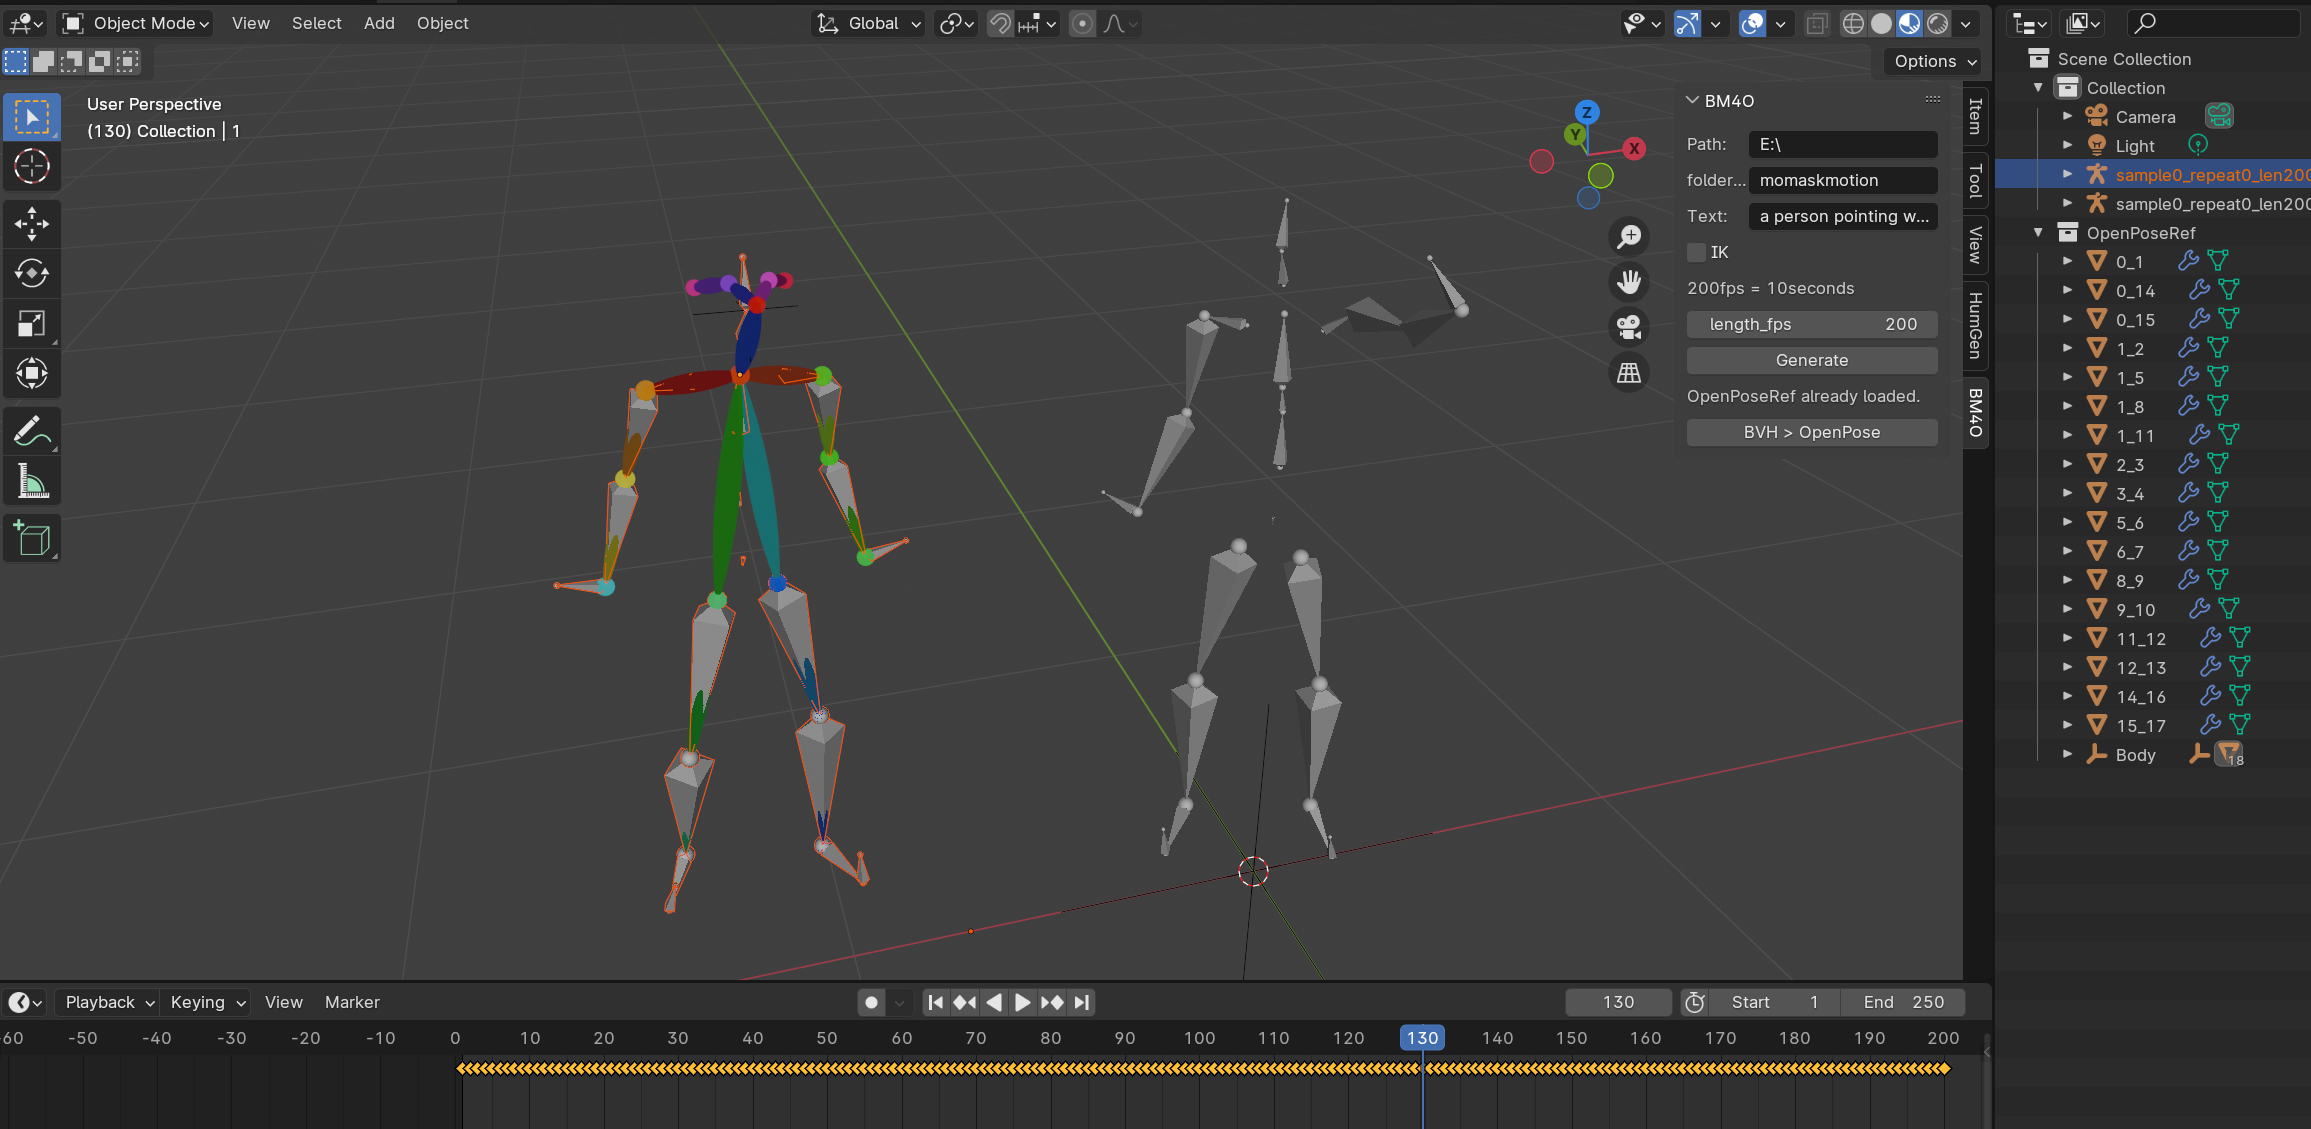Switch to material preview shading
The height and width of the screenshot is (1129, 2311).
tap(1910, 23)
